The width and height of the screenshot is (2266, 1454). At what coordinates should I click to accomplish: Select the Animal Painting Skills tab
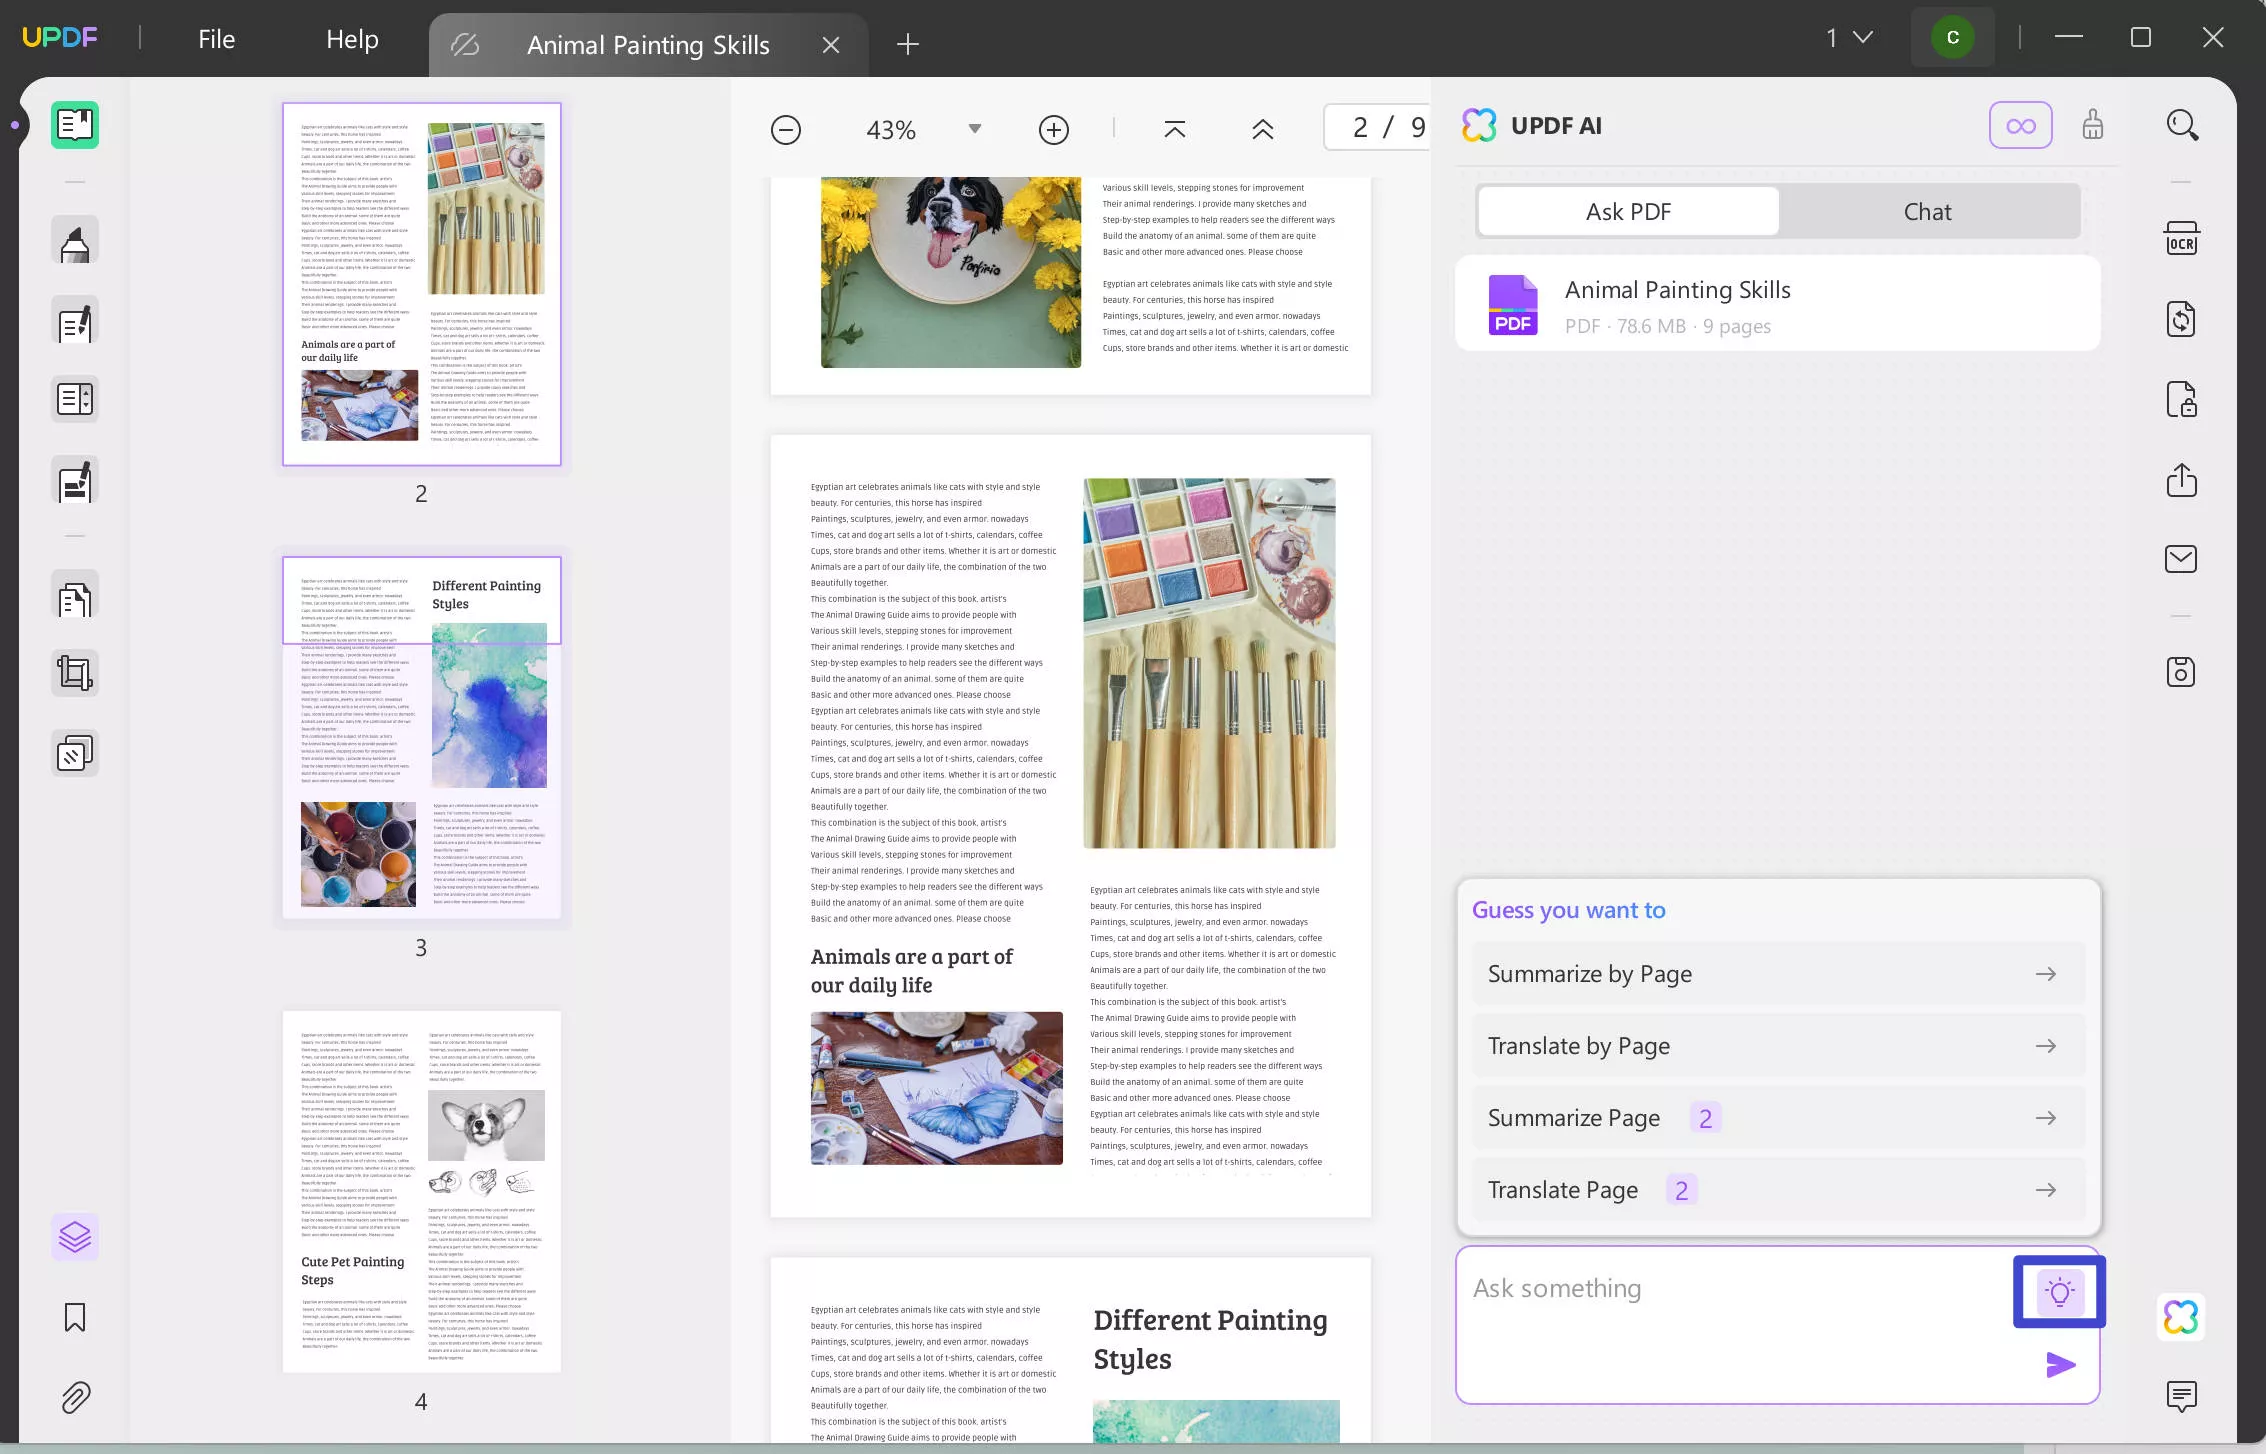pyautogui.click(x=648, y=45)
